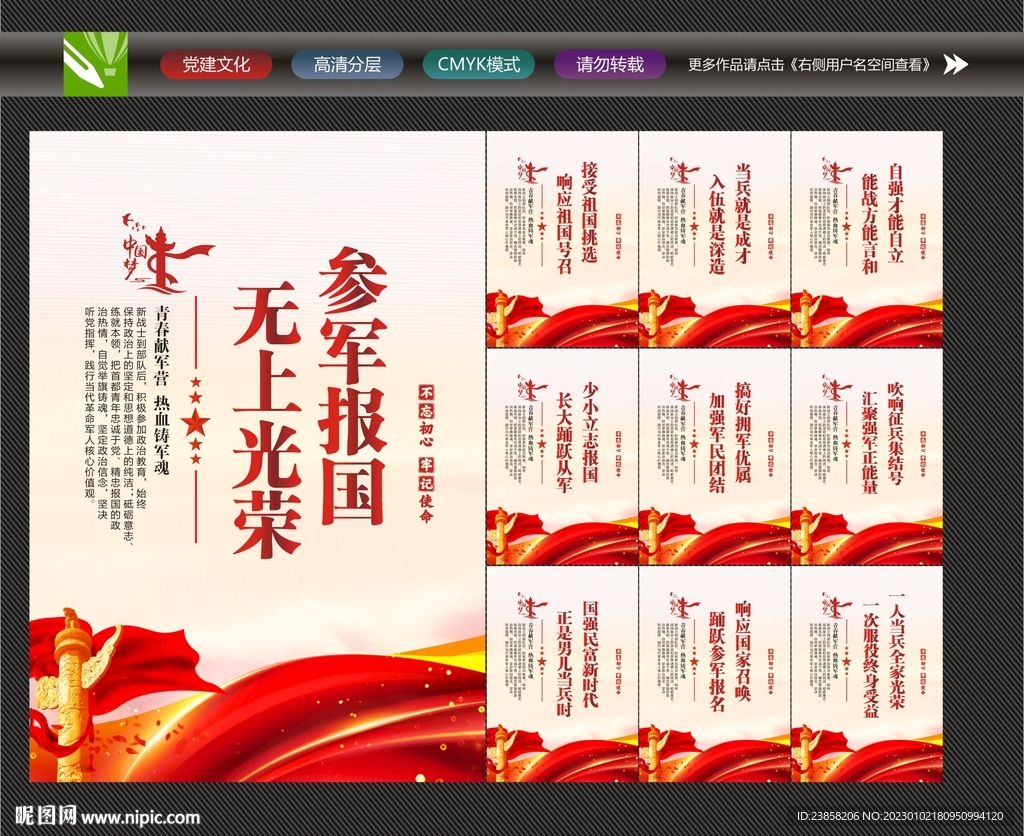The width and height of the screenshot is (1024, 836).
Task: Click the 党建文化 red pill button
Action: 216,65
